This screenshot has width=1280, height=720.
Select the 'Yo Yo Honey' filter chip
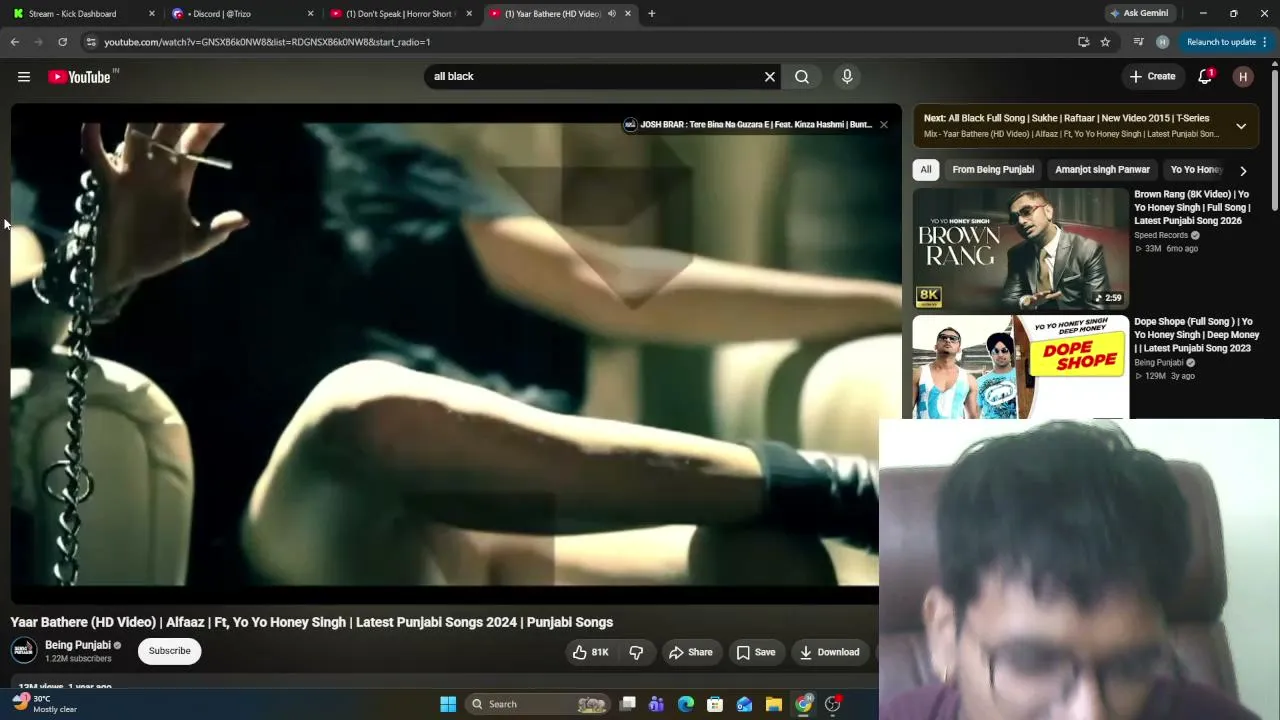[1196, 170]
